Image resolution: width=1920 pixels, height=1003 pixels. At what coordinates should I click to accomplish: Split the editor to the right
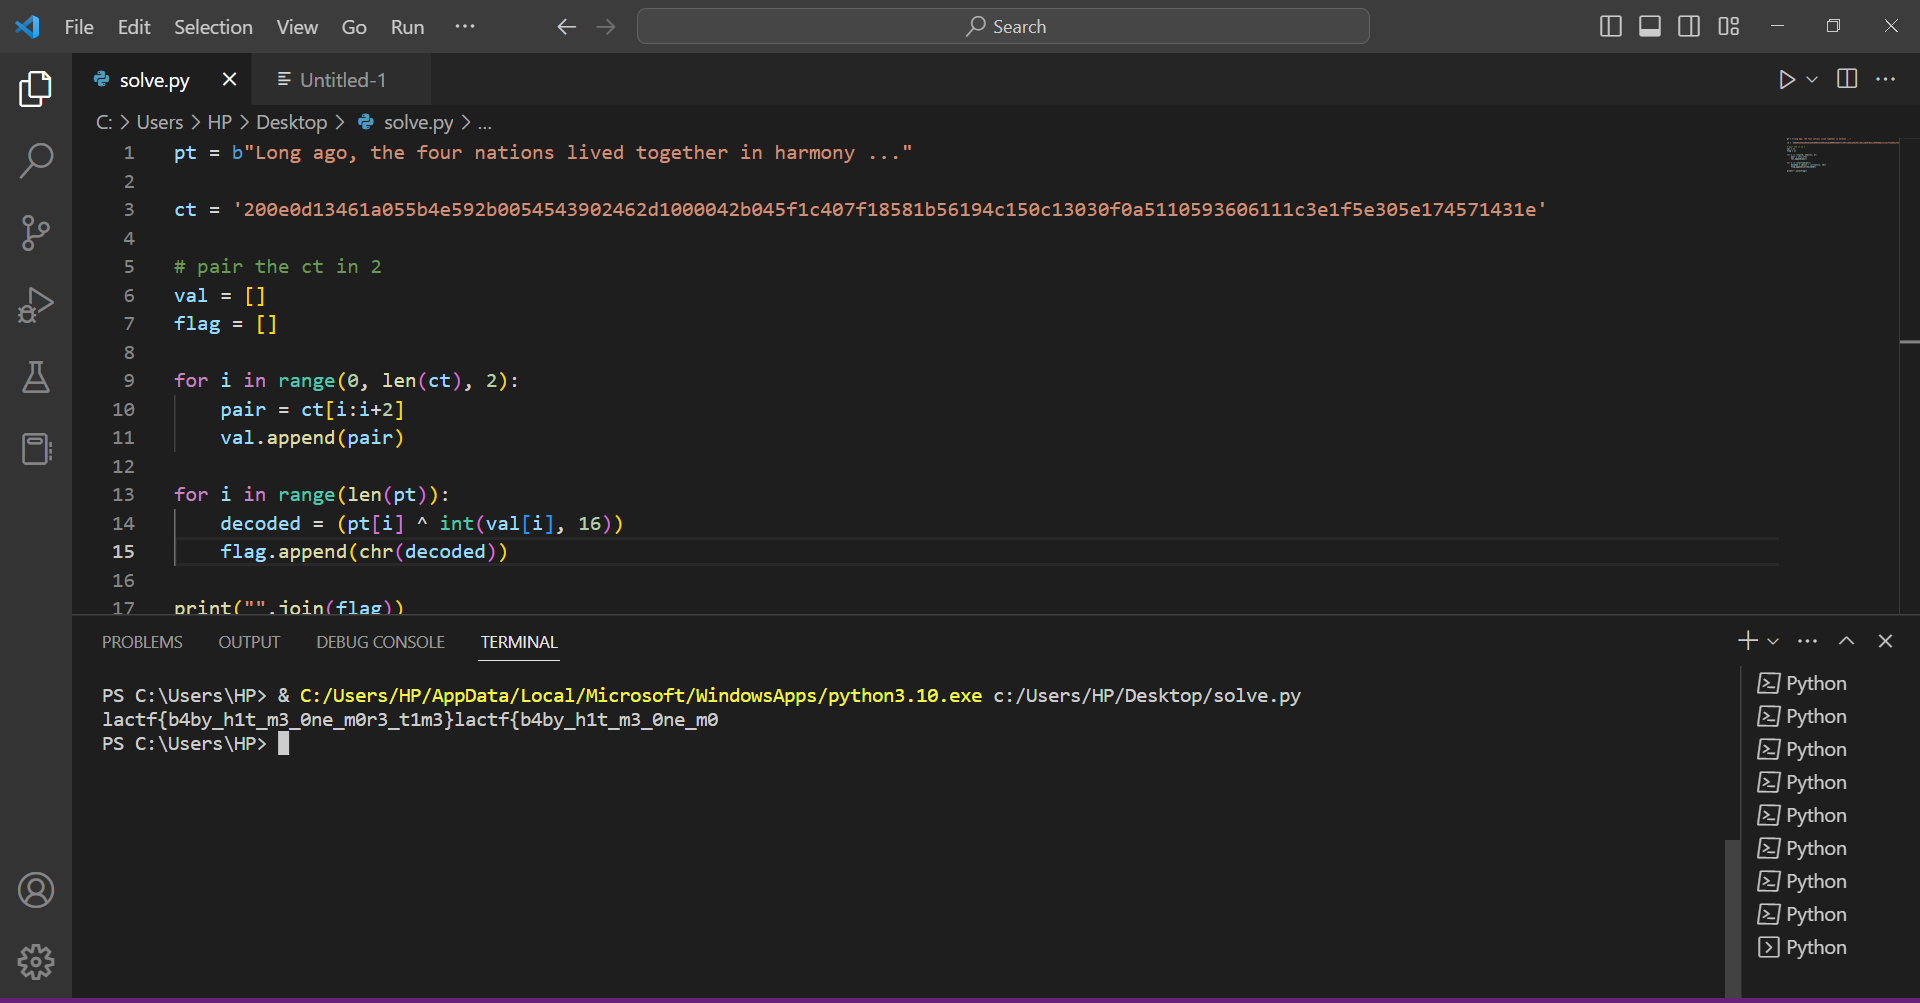1847,79
